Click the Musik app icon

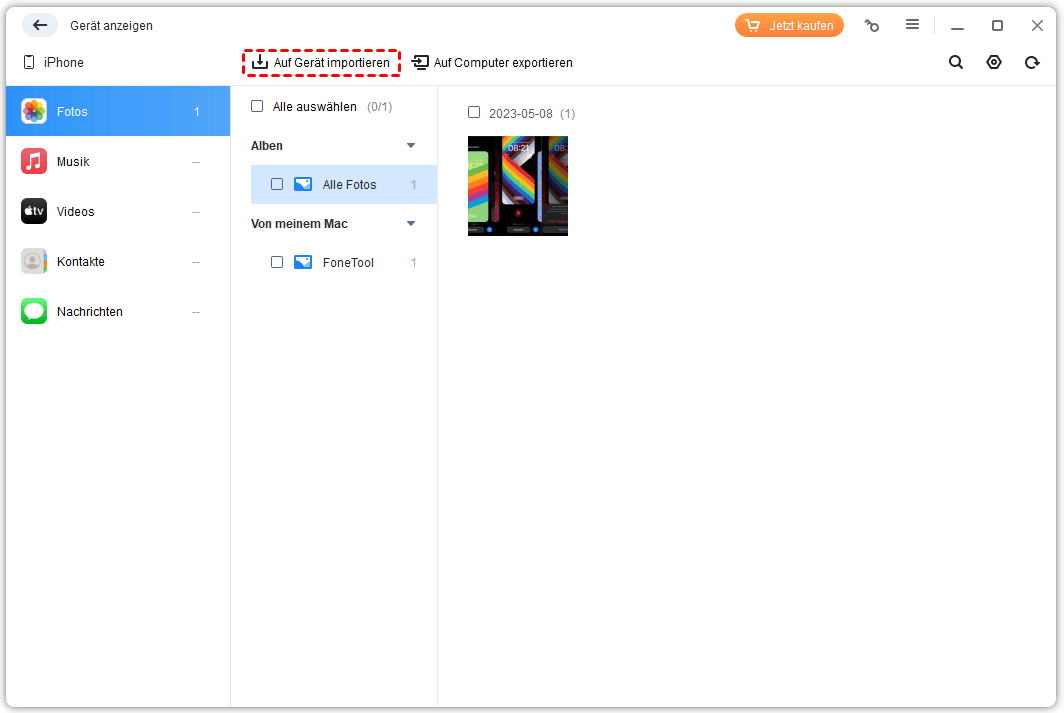[34, 162]
